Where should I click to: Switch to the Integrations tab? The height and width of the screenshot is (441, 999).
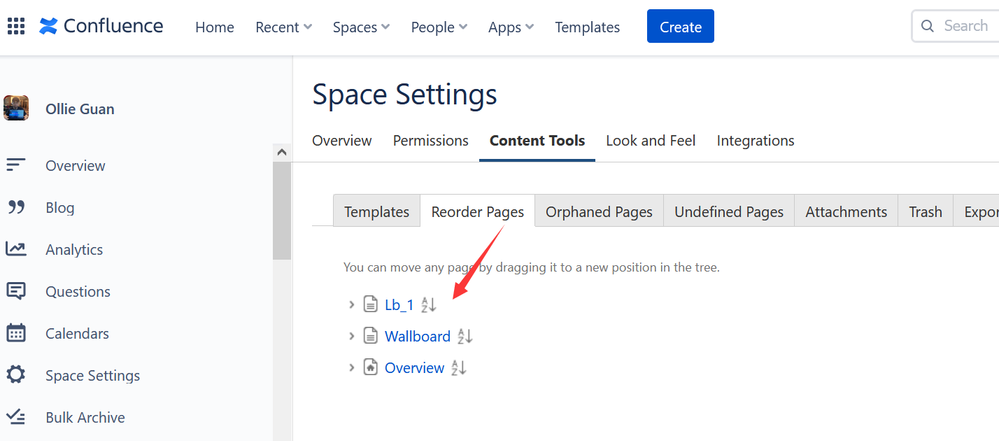click(x=756, y=140)
